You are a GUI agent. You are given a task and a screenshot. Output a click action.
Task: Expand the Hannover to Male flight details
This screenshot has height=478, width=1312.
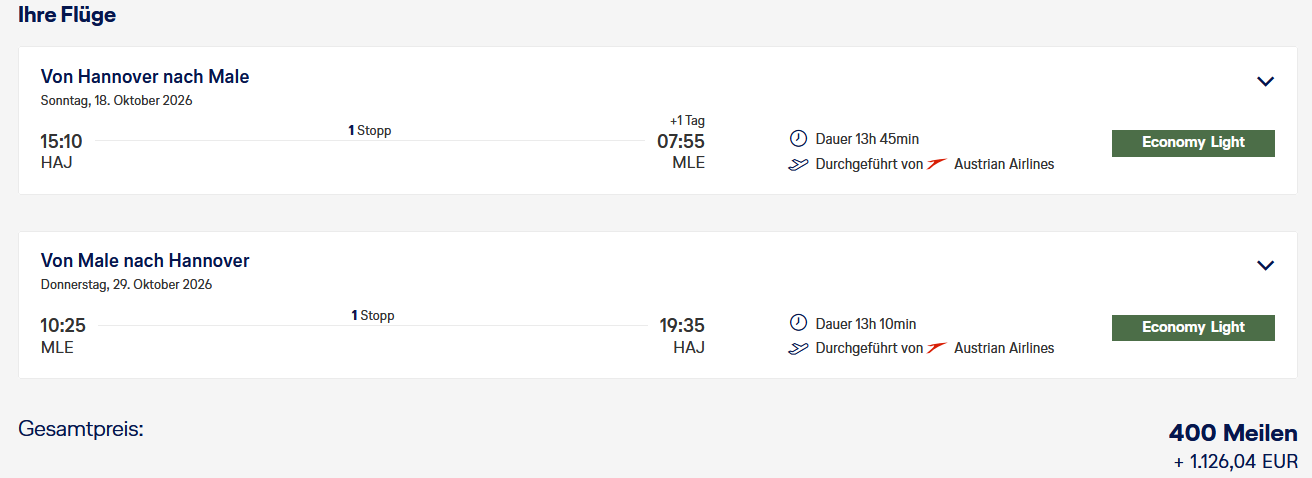tap(1265, 81)
